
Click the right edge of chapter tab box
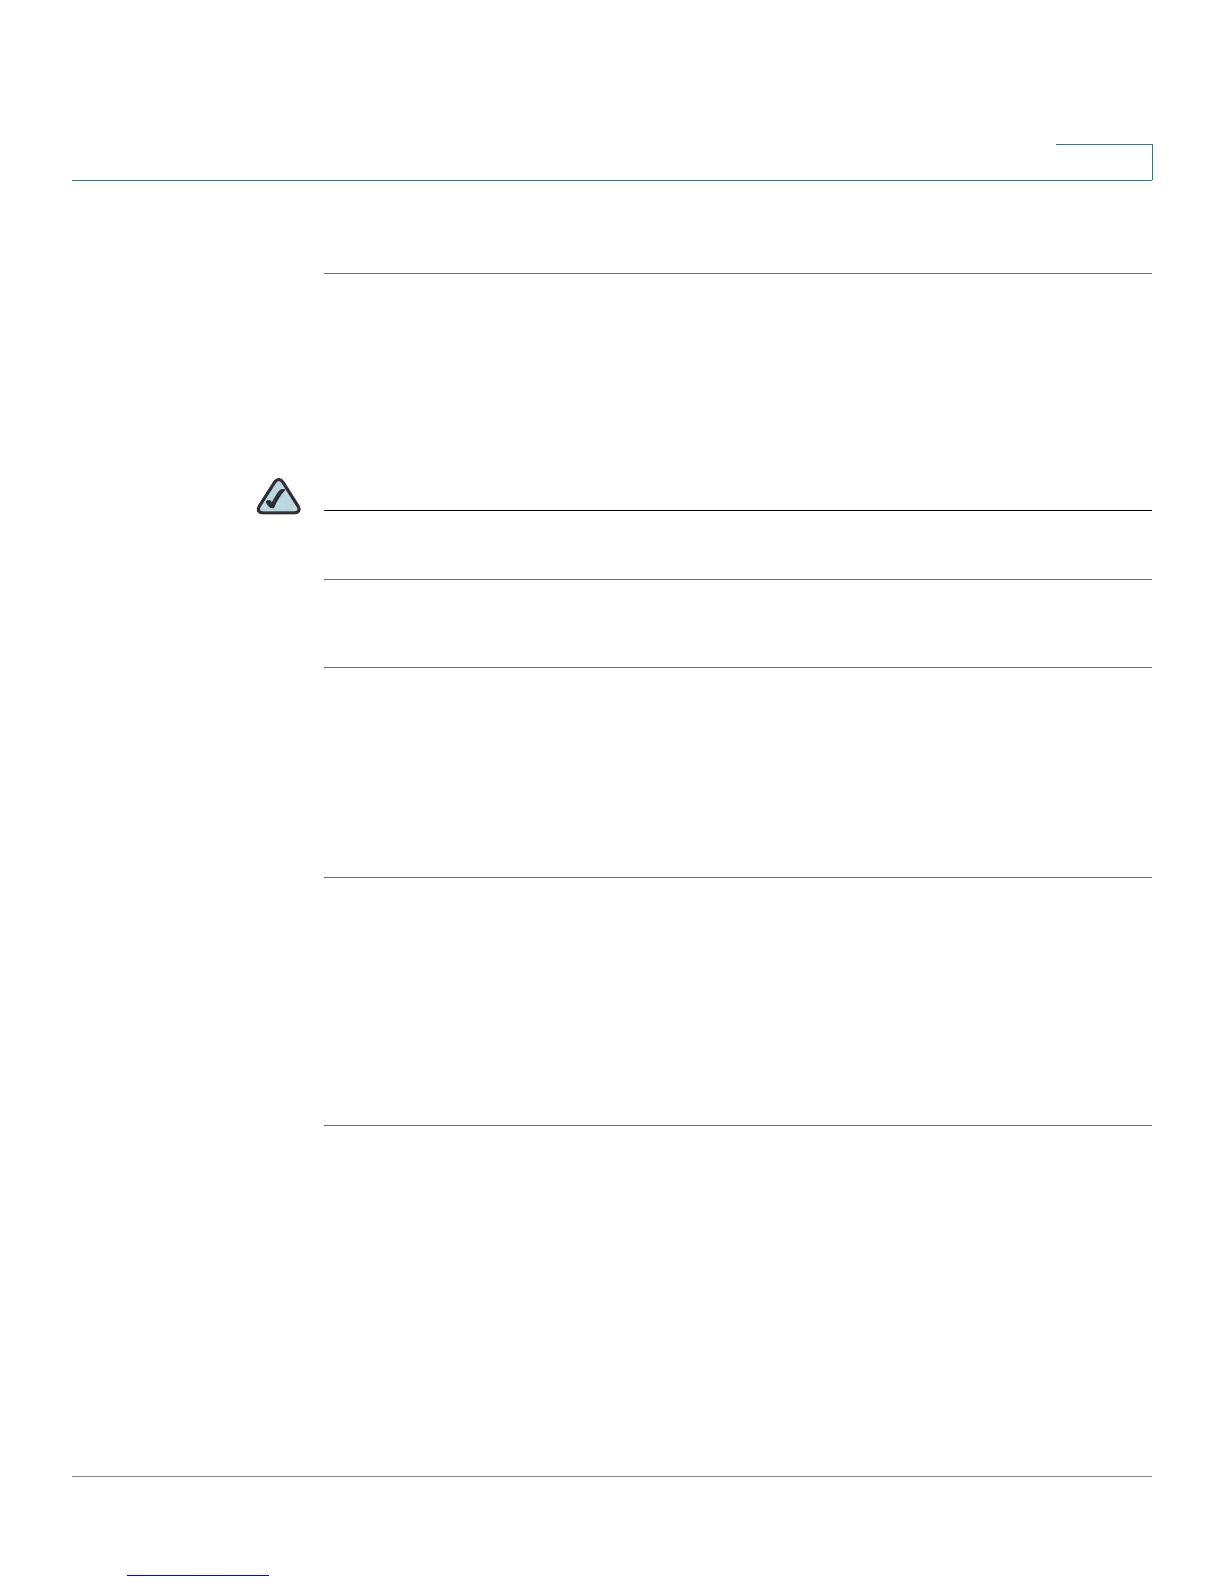coord(1152,162)
